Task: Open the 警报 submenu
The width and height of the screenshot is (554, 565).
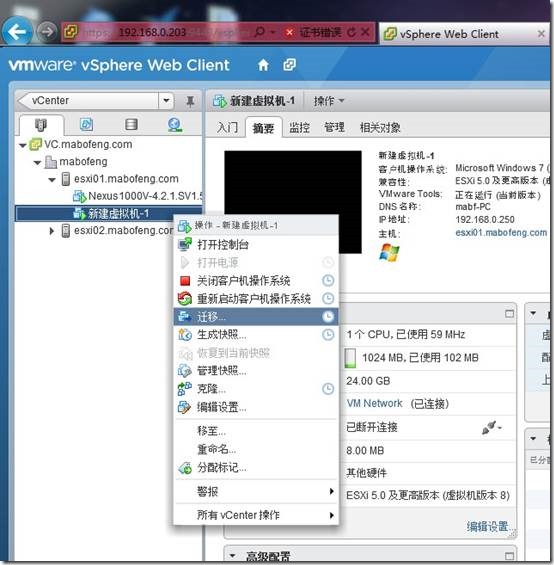Action: click(256, 491)
